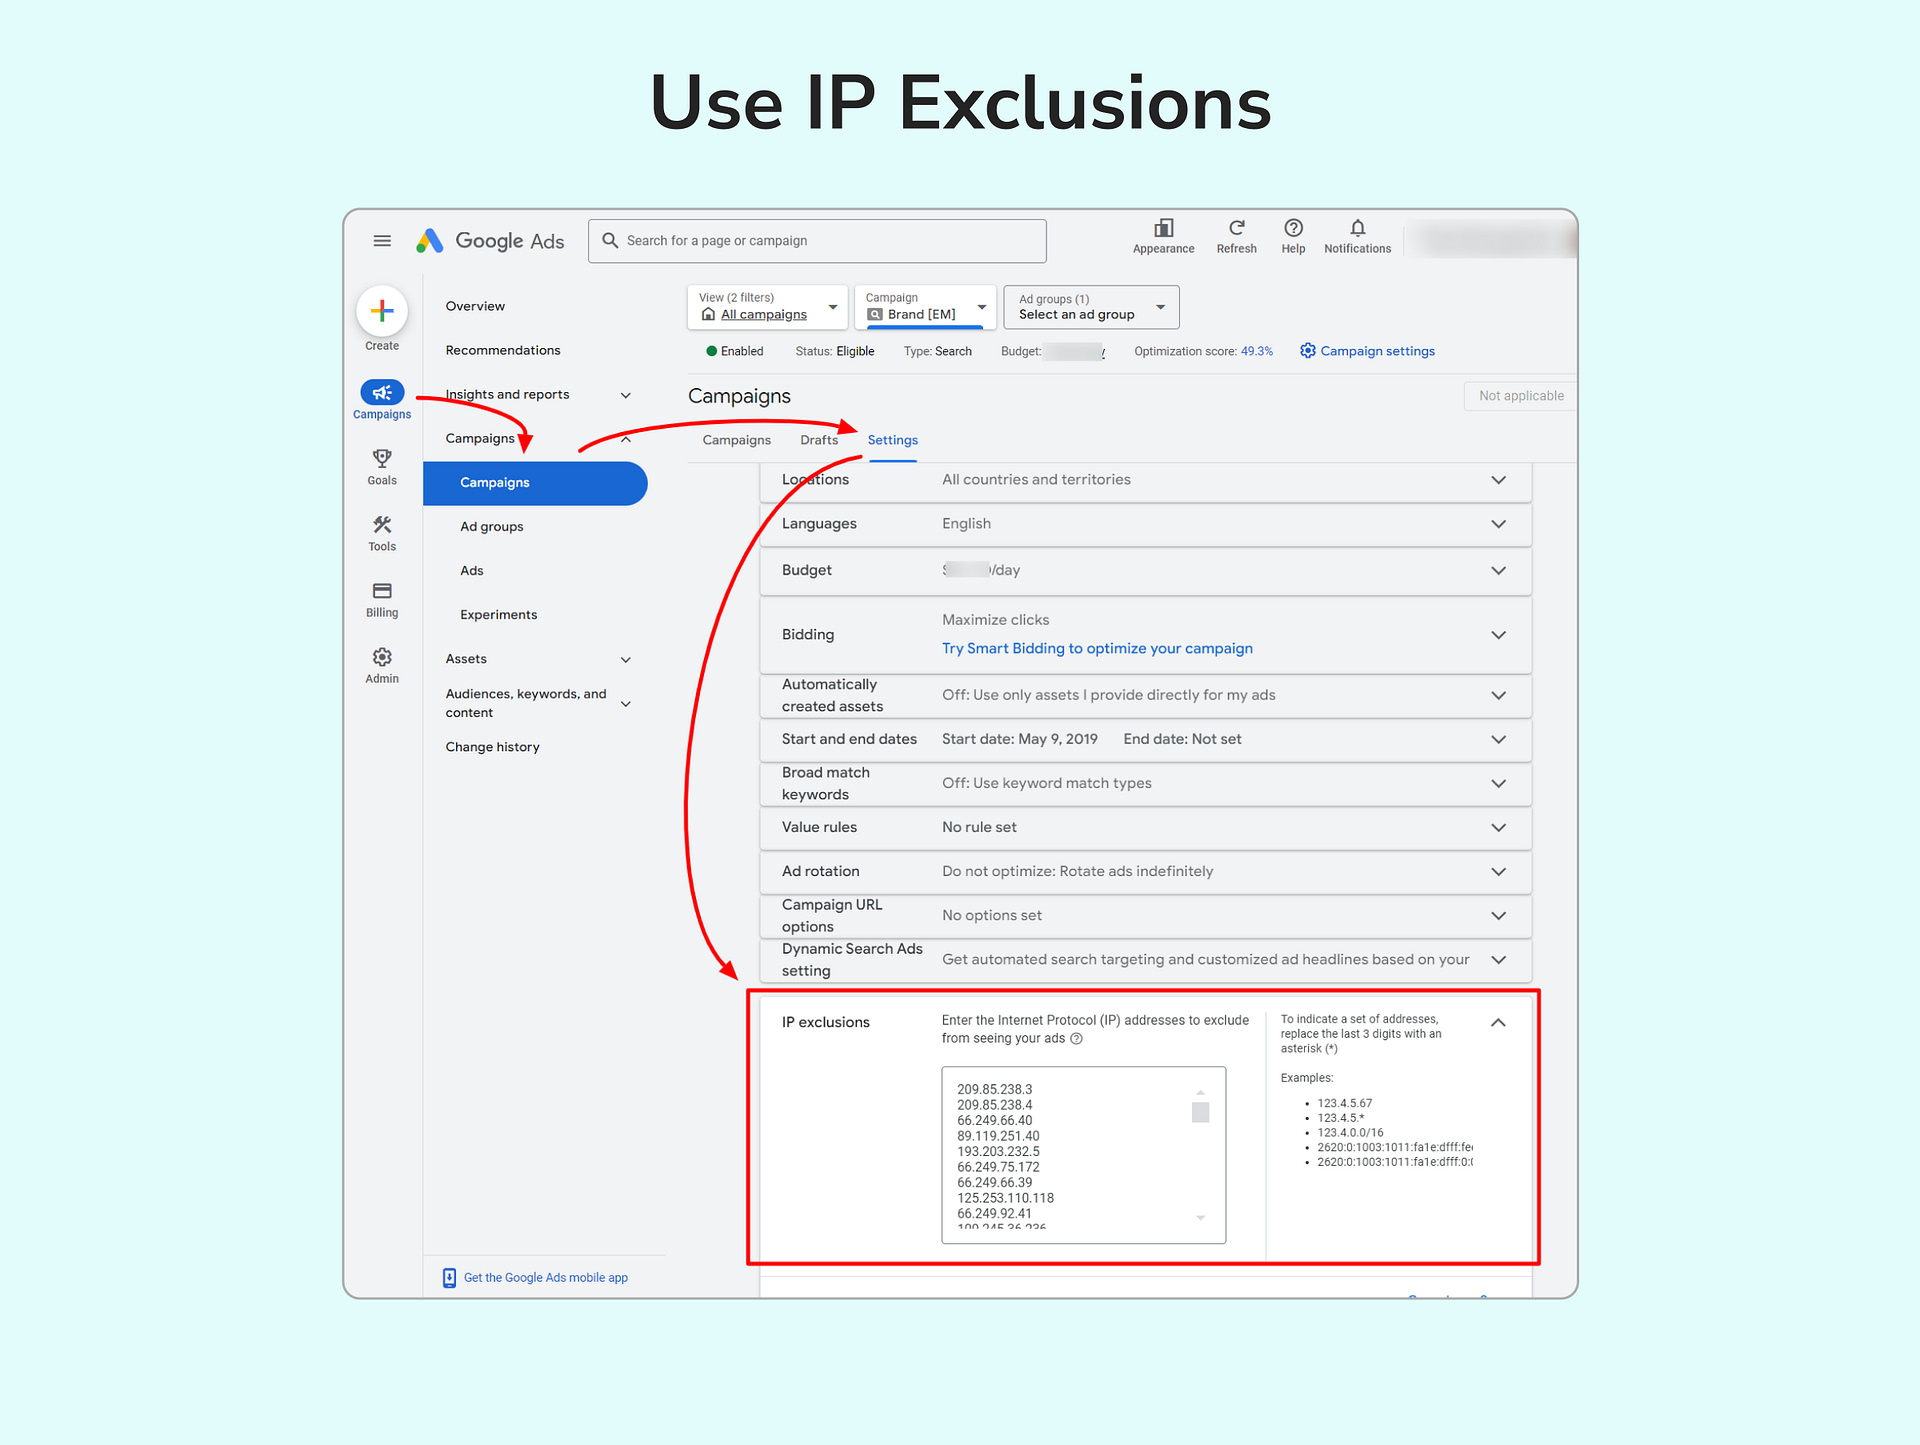1920x1445 pixels.
Task: Collapse the IP exclusions section
Action: 1498,1022
